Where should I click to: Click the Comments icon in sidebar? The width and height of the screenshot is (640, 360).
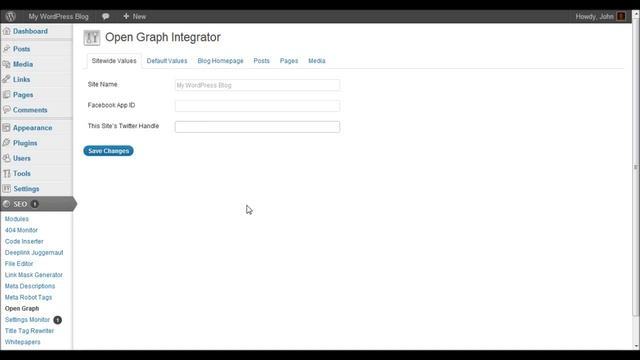point(7,110)
